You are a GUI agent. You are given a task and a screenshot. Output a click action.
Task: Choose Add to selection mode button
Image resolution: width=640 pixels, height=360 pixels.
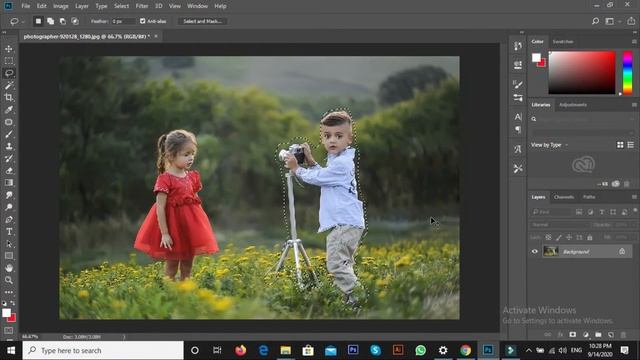(50, 21)
